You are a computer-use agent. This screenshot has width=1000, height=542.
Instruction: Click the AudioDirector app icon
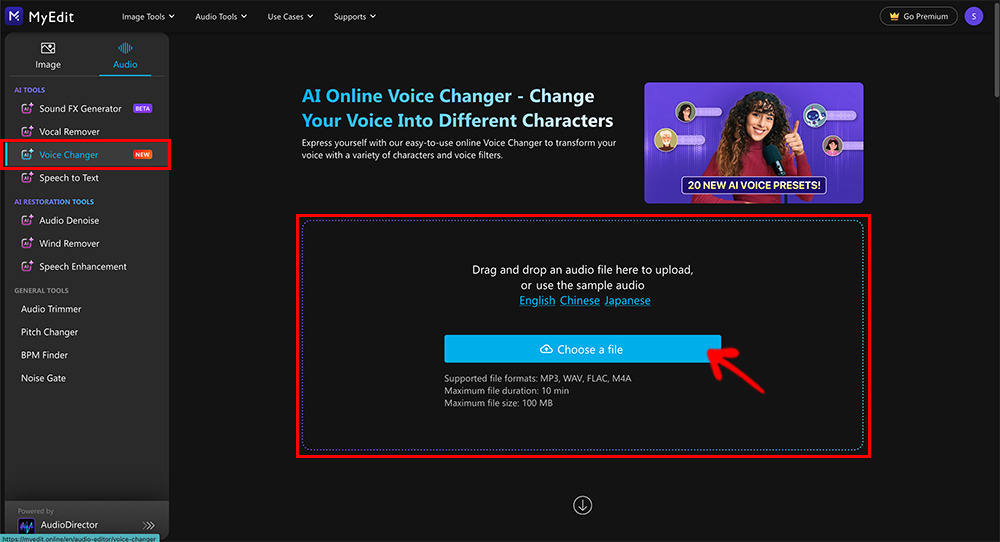click(x=26, y=525)
